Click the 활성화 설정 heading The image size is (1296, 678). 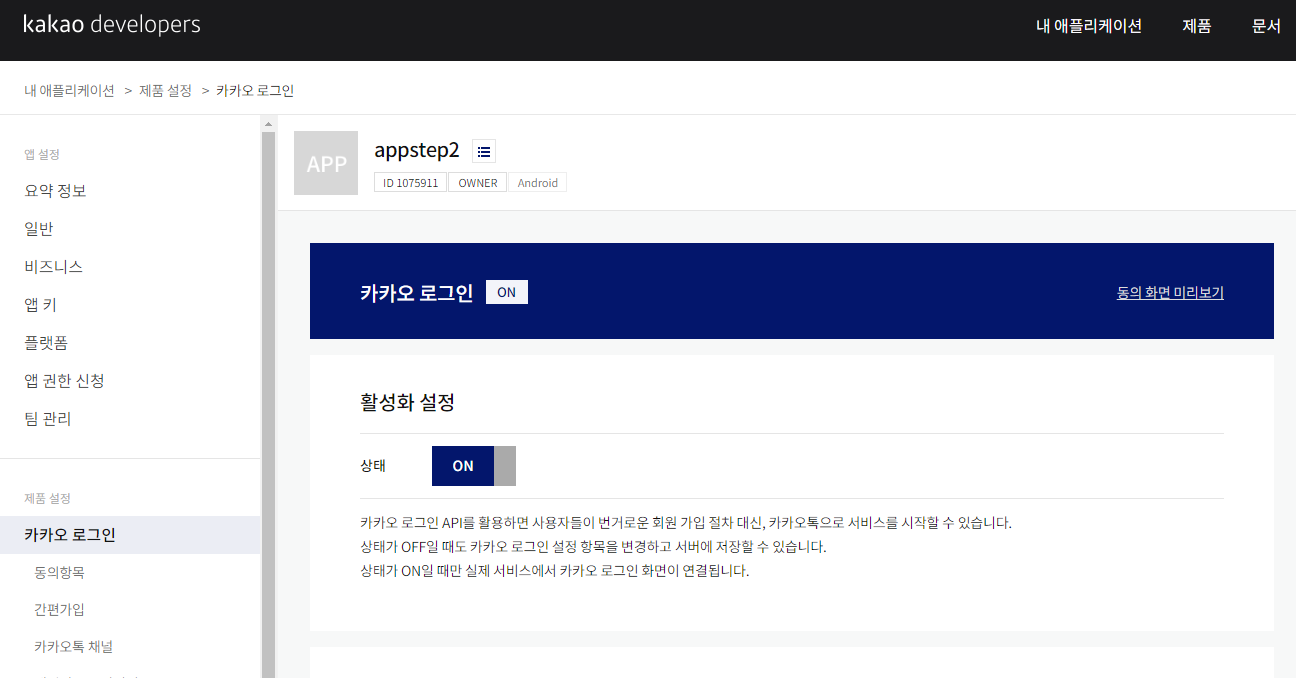[x=407, y=402]
